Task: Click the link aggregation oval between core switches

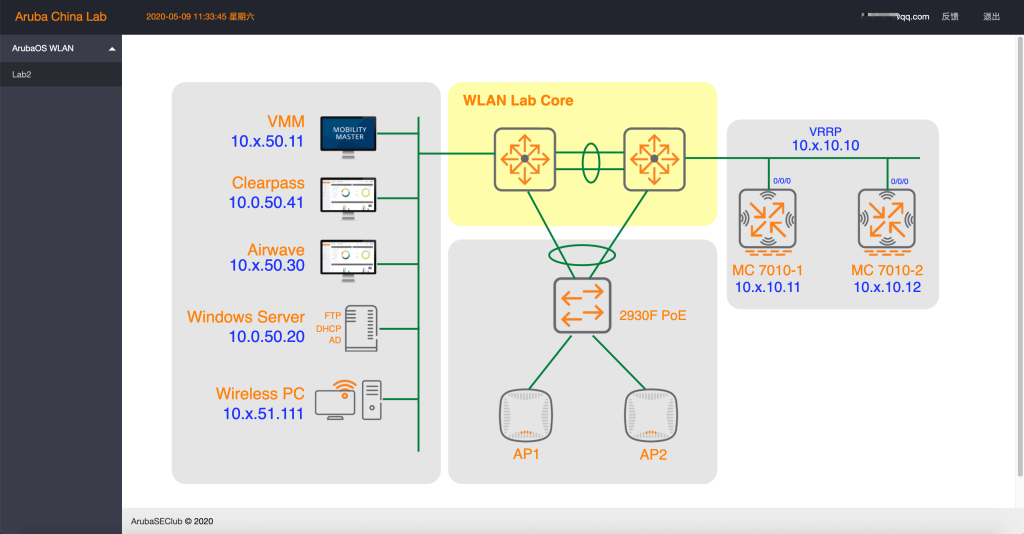Action: click(591, 163)
